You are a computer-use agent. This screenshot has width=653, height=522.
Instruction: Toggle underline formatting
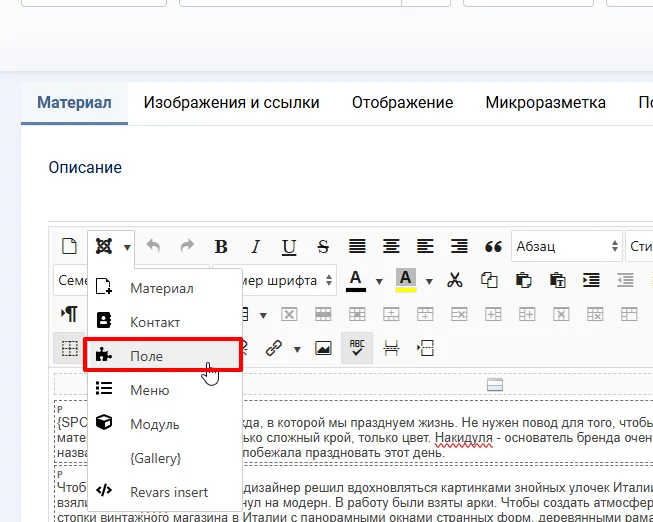click(289, 247)
